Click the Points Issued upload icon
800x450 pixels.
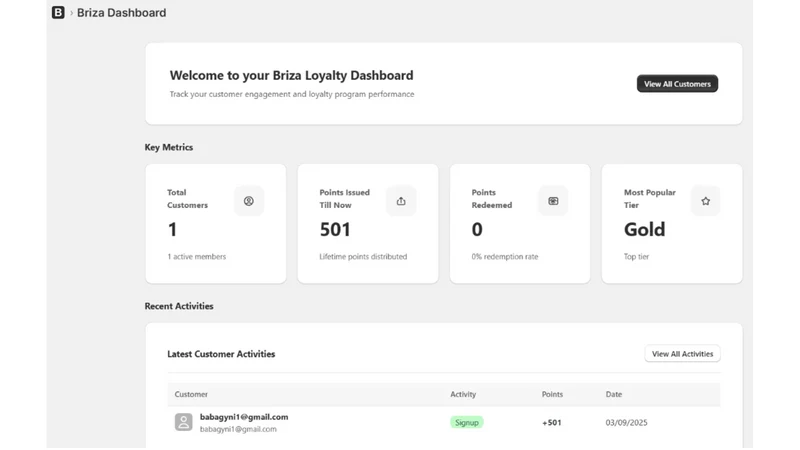pyautogui.click(x=401, y=201)
